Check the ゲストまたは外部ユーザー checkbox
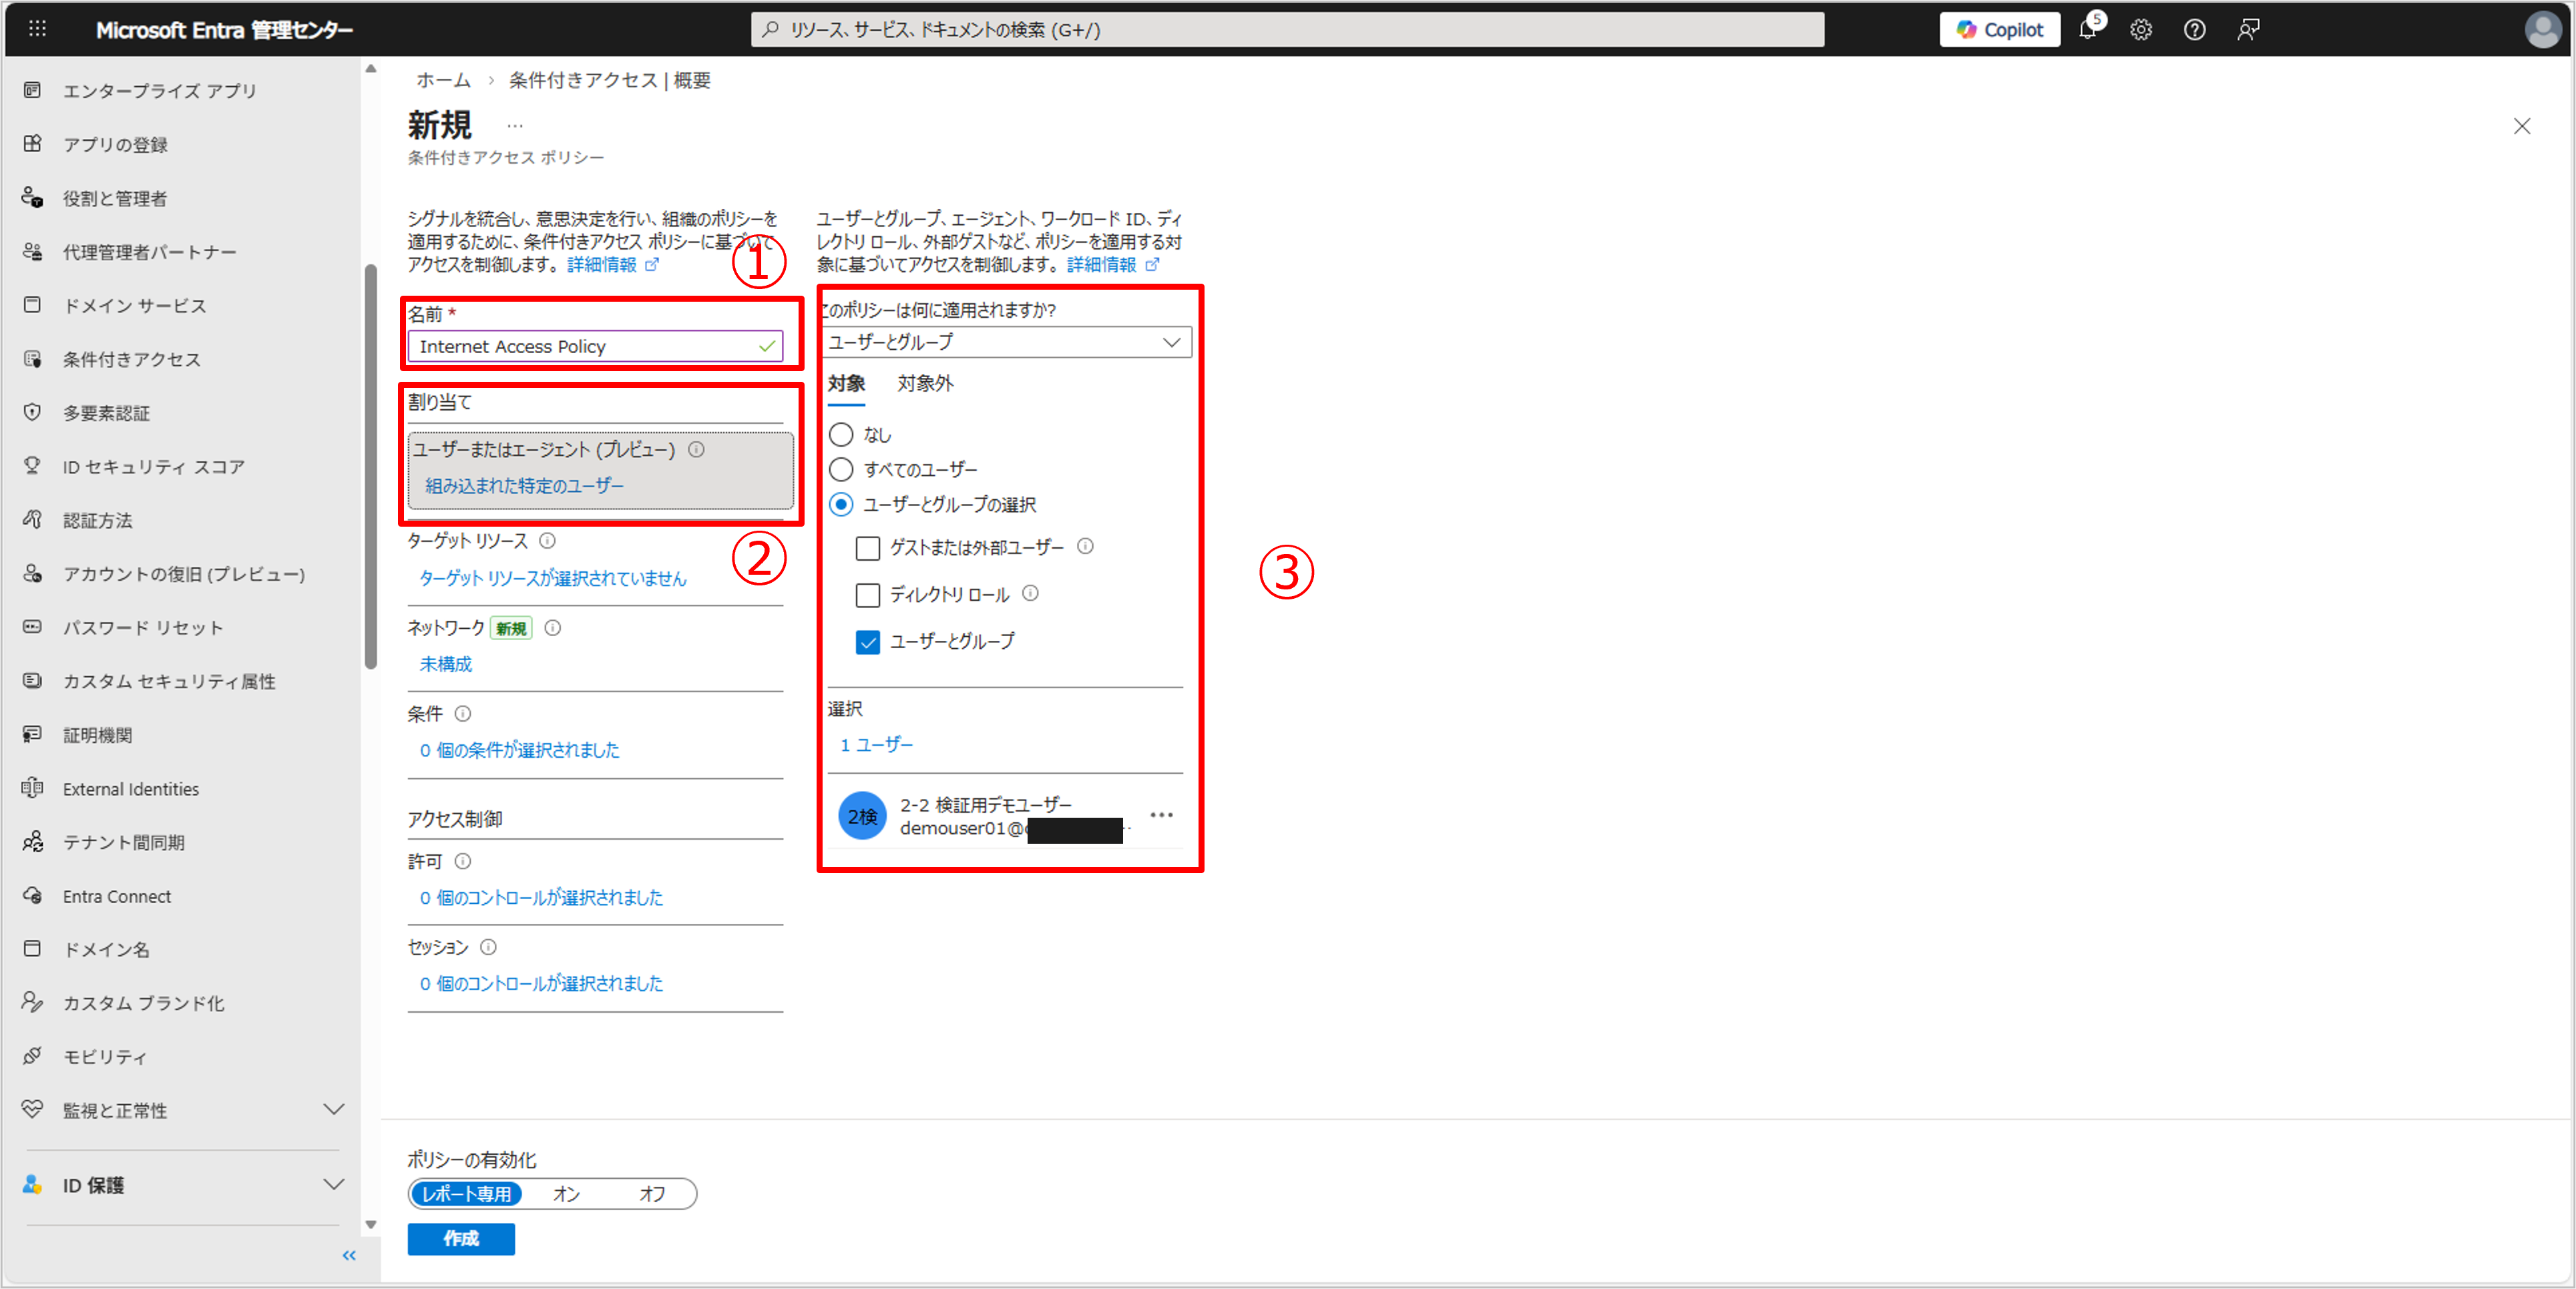Screen dimensions: 2576x1289 click(x=867, y=548)
